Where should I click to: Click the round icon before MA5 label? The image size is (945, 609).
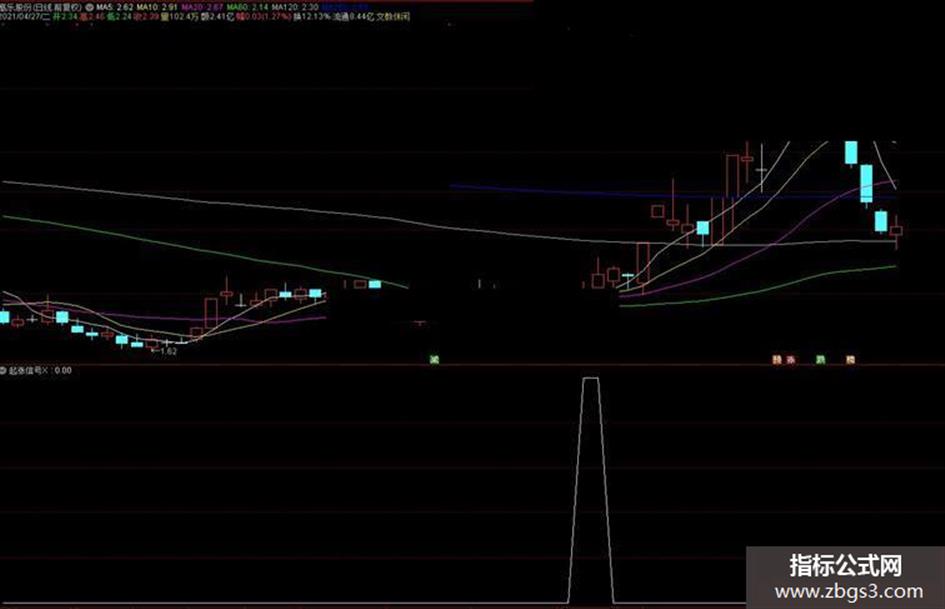click(x=89, y=7)
